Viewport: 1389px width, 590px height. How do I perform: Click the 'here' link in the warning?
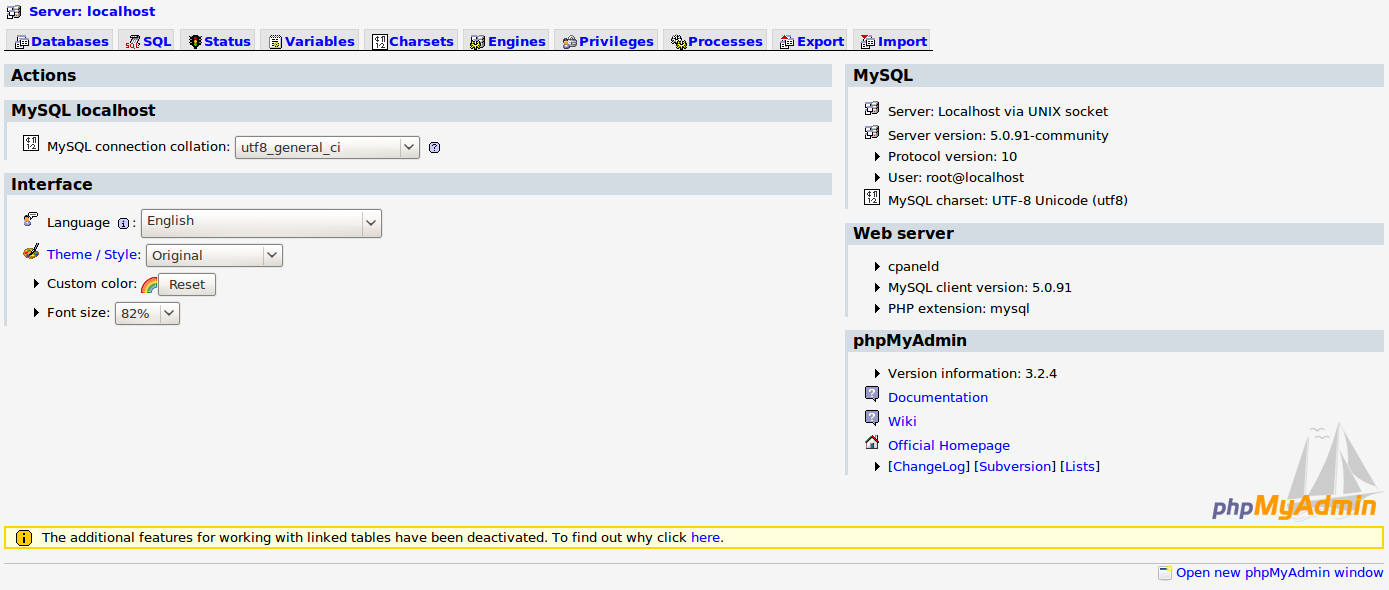tap(705, 538)
